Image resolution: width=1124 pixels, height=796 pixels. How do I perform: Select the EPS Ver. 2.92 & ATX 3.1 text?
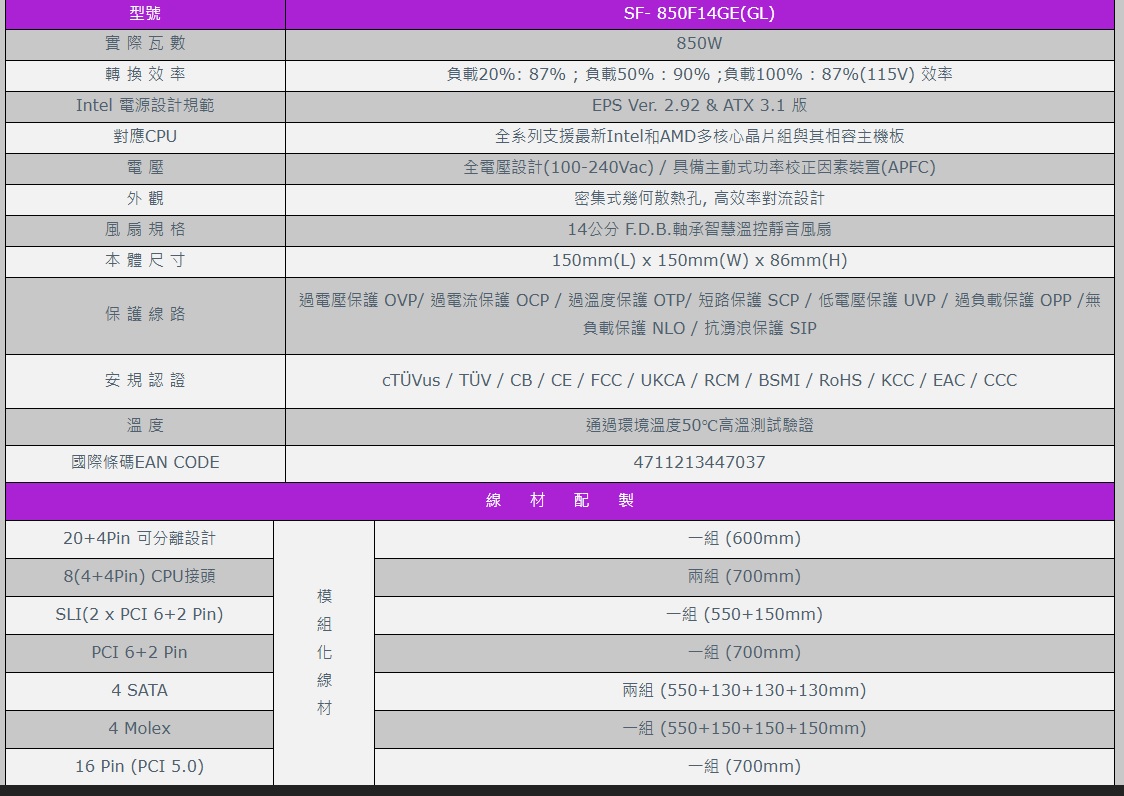tap(699, 106)
